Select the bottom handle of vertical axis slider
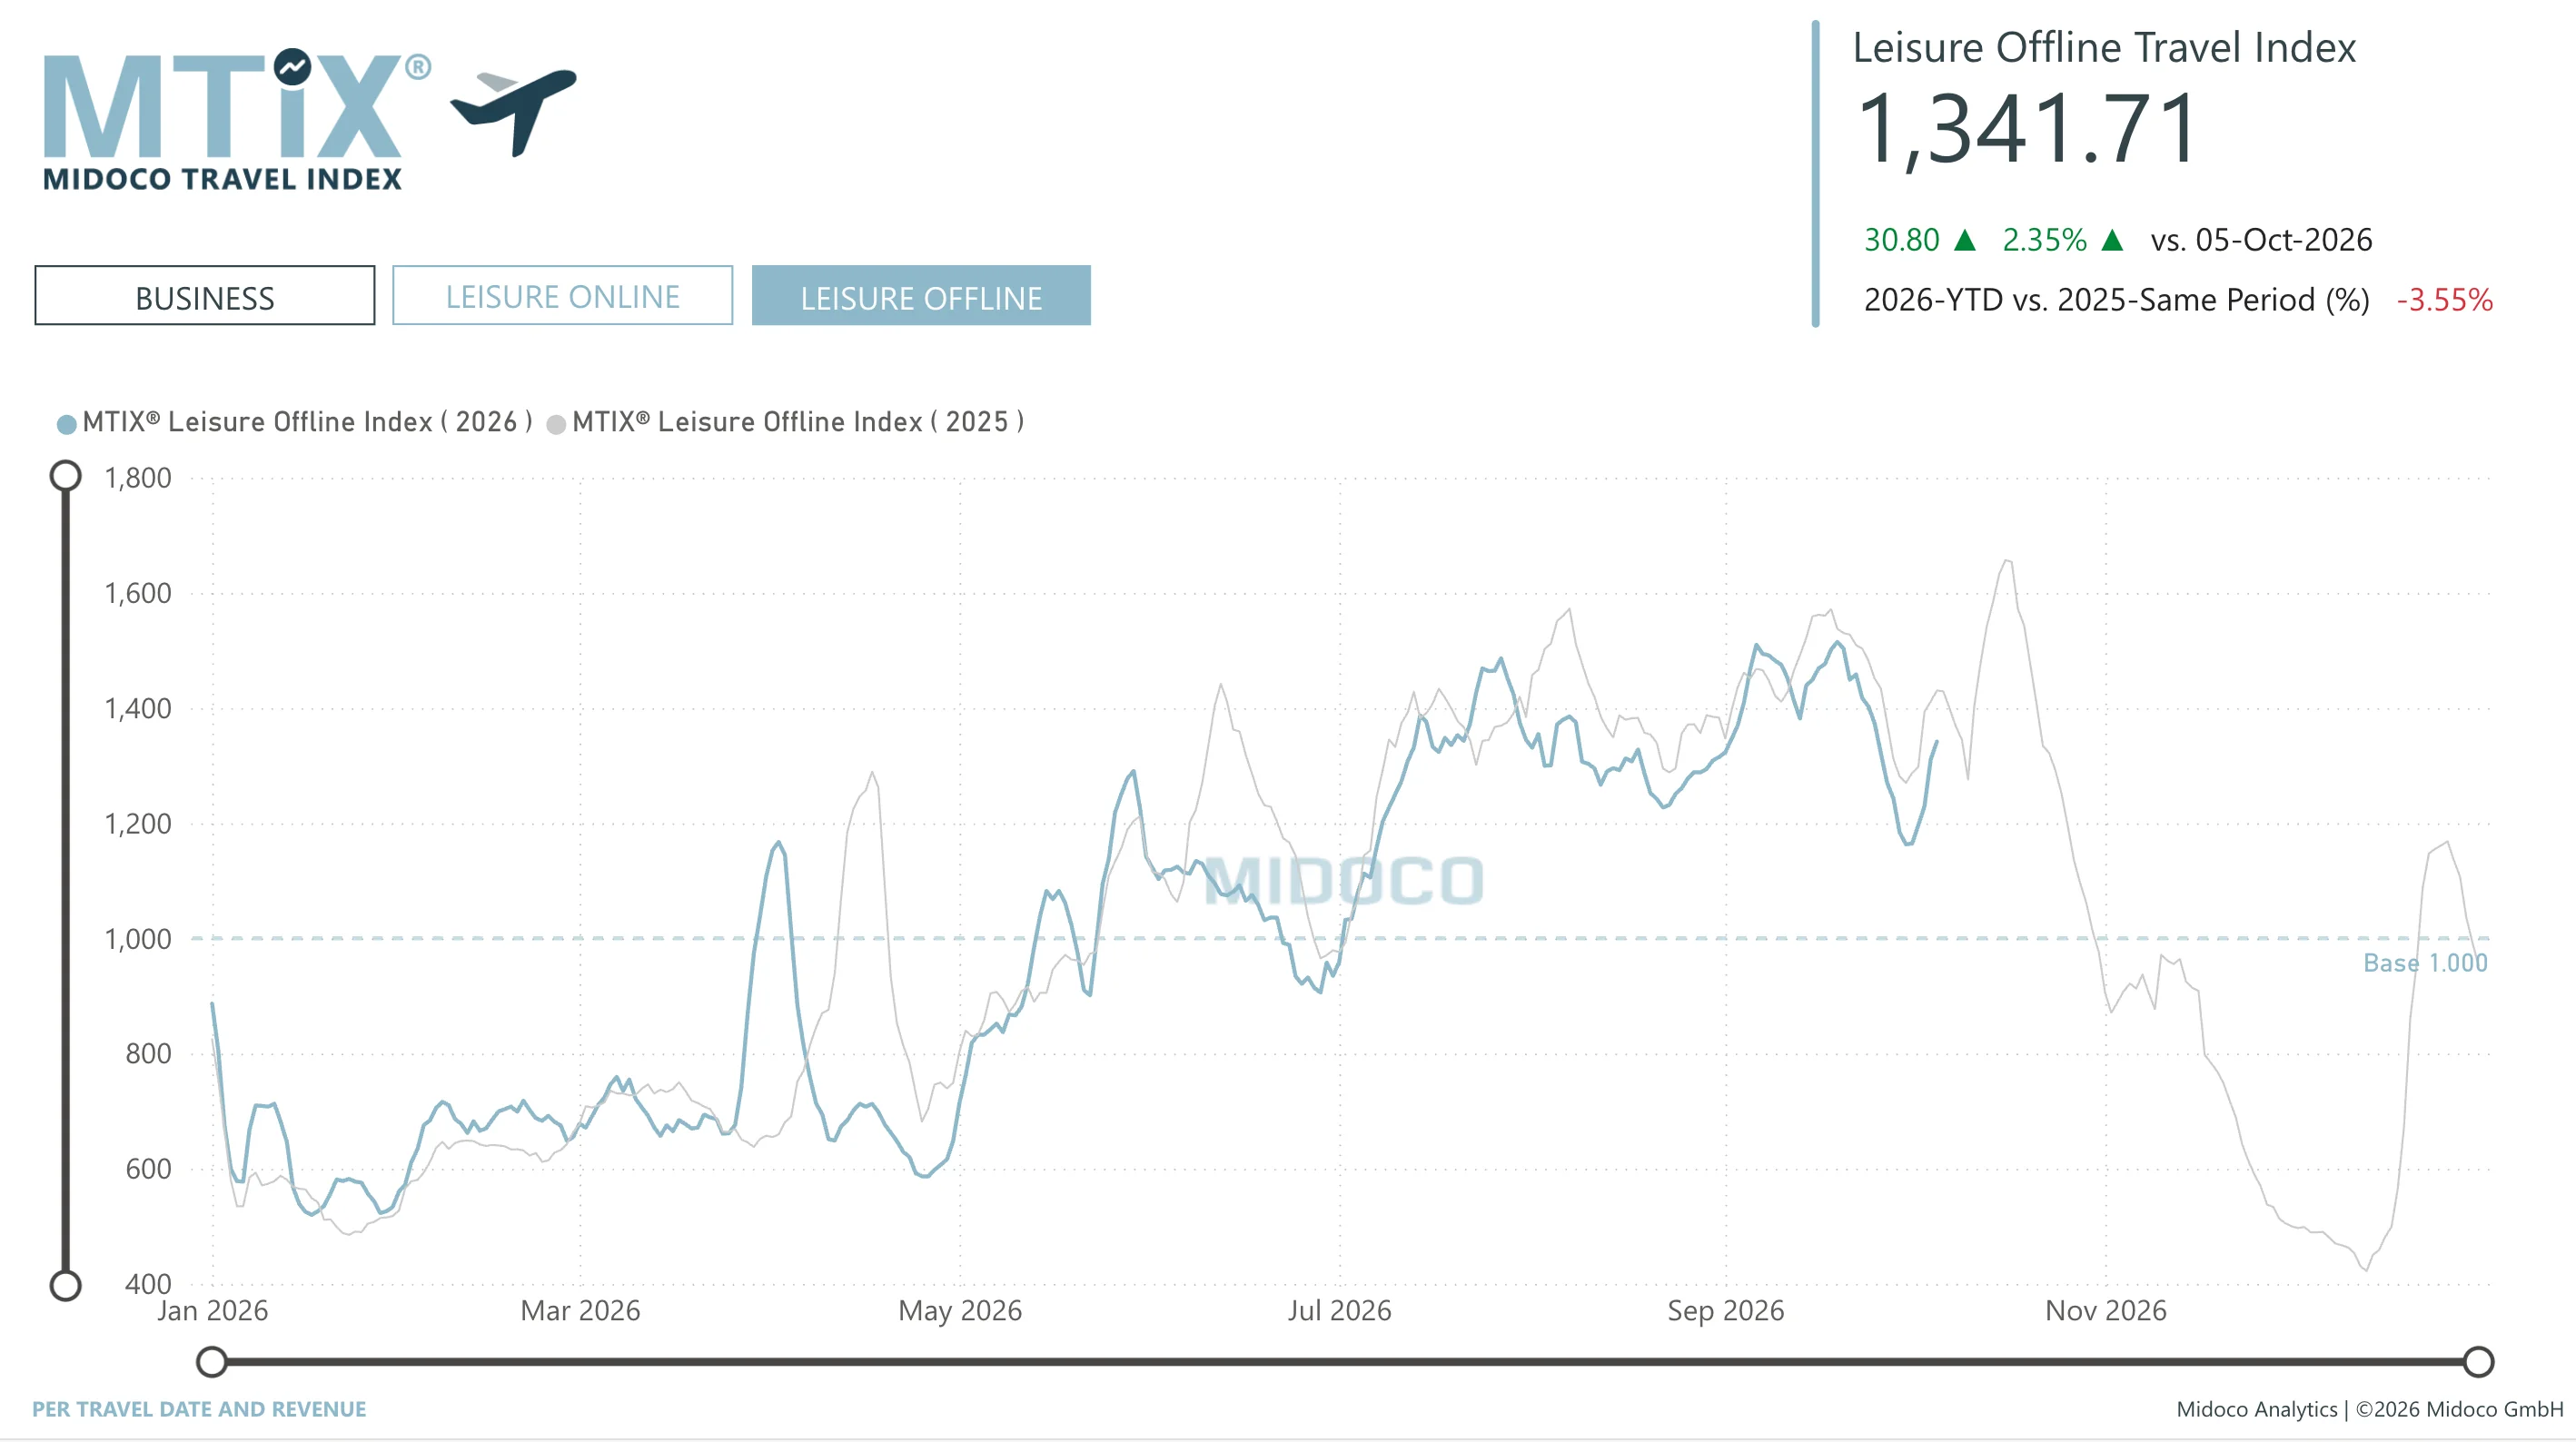Screen dimensions: 2576x1442 [x=66, y=1285]
